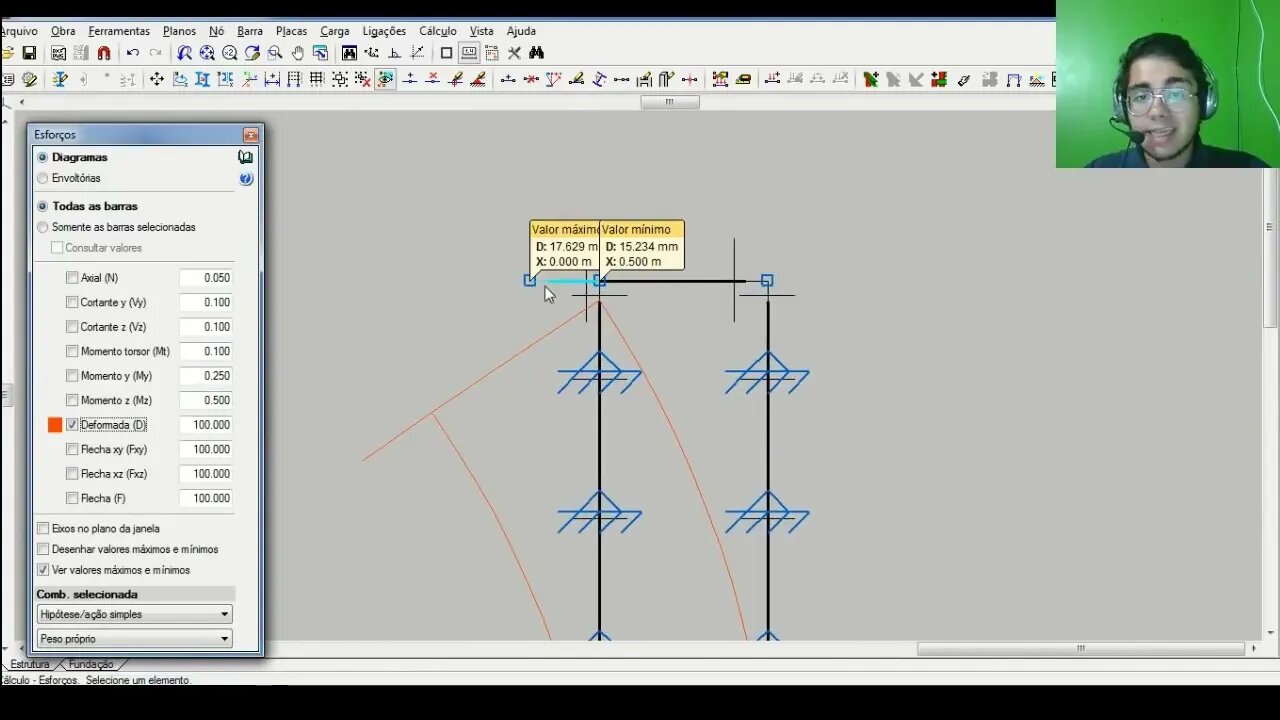The height and width of the screenshot is (720, 1280).
Task: Enable the Axial (N) checkbox
Action: coord(72,278)
